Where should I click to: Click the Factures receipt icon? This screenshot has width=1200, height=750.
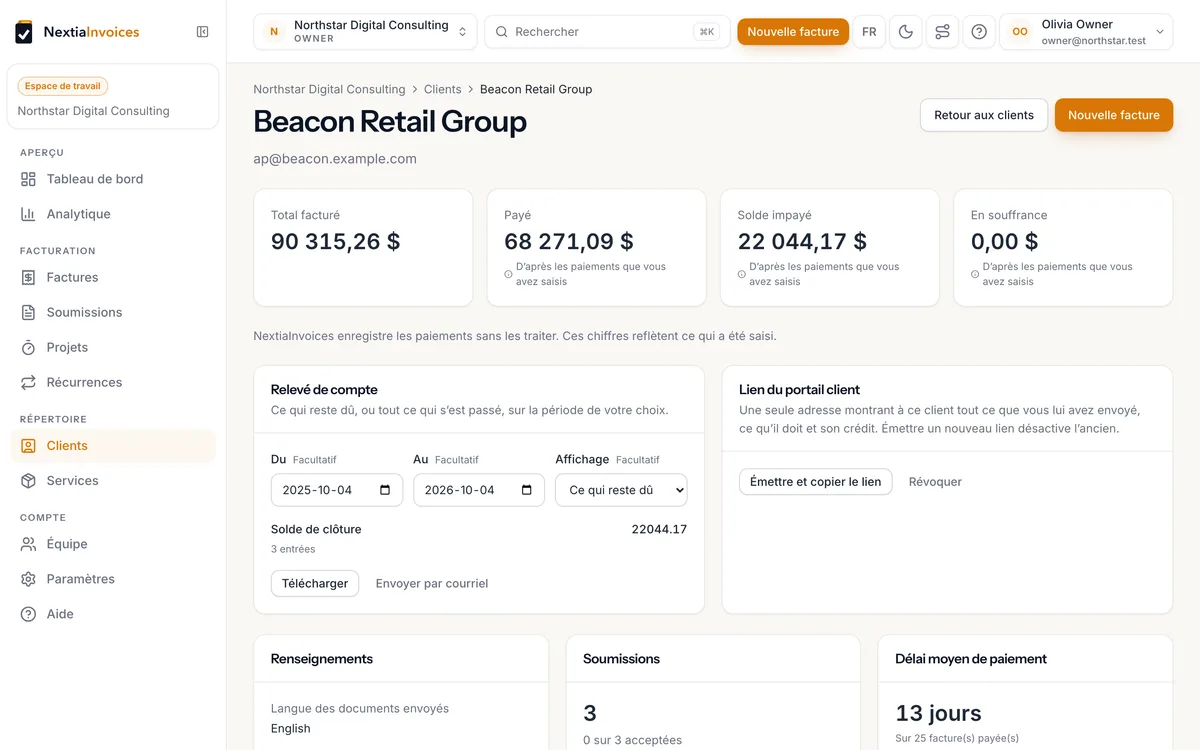[28, 277]
